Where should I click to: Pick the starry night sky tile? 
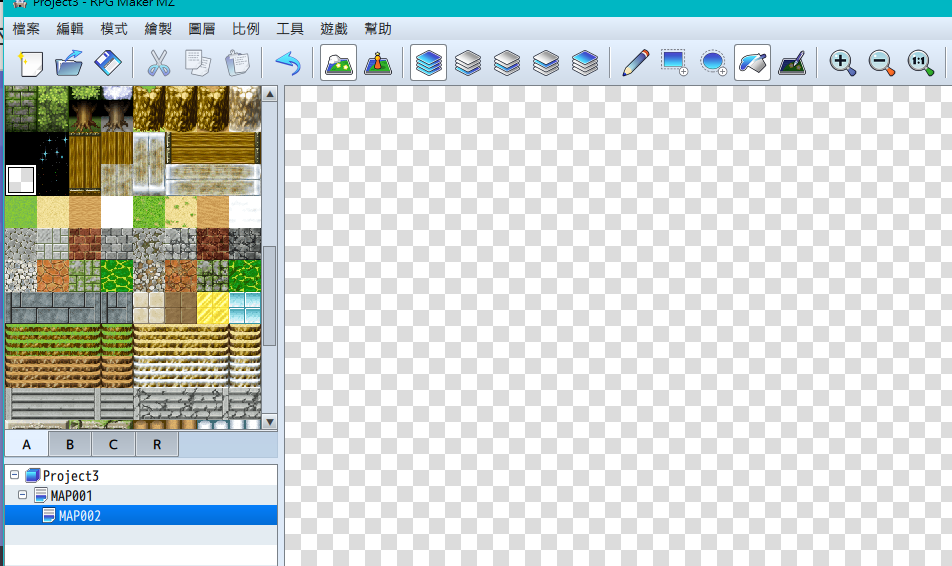[53, 164]
